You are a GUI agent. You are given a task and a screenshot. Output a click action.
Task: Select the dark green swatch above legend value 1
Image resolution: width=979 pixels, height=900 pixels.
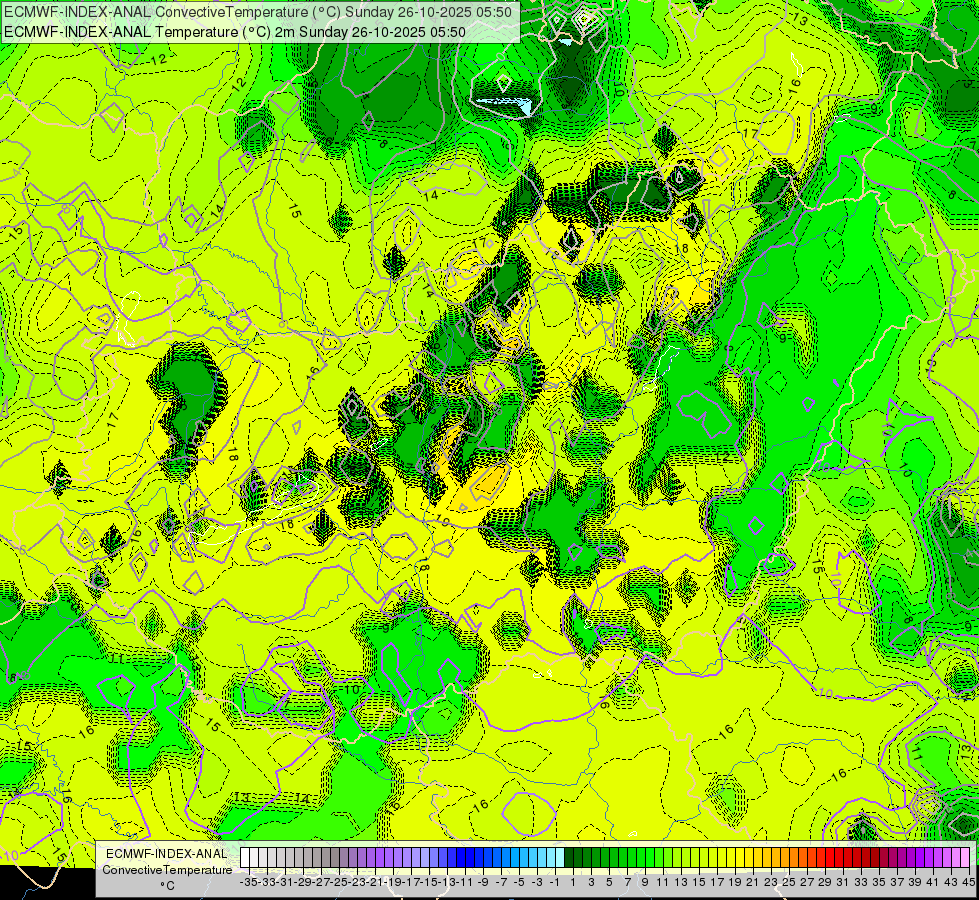pos(569,858)
